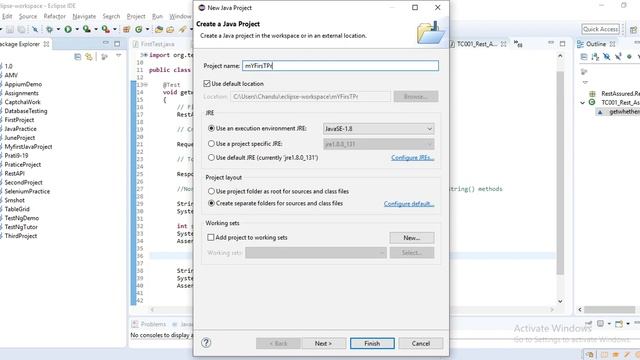Click the Debug bug icon in the toolbar
Viewport: 640px width, 360px height.
pyautogui.click(x=49, y=29)
